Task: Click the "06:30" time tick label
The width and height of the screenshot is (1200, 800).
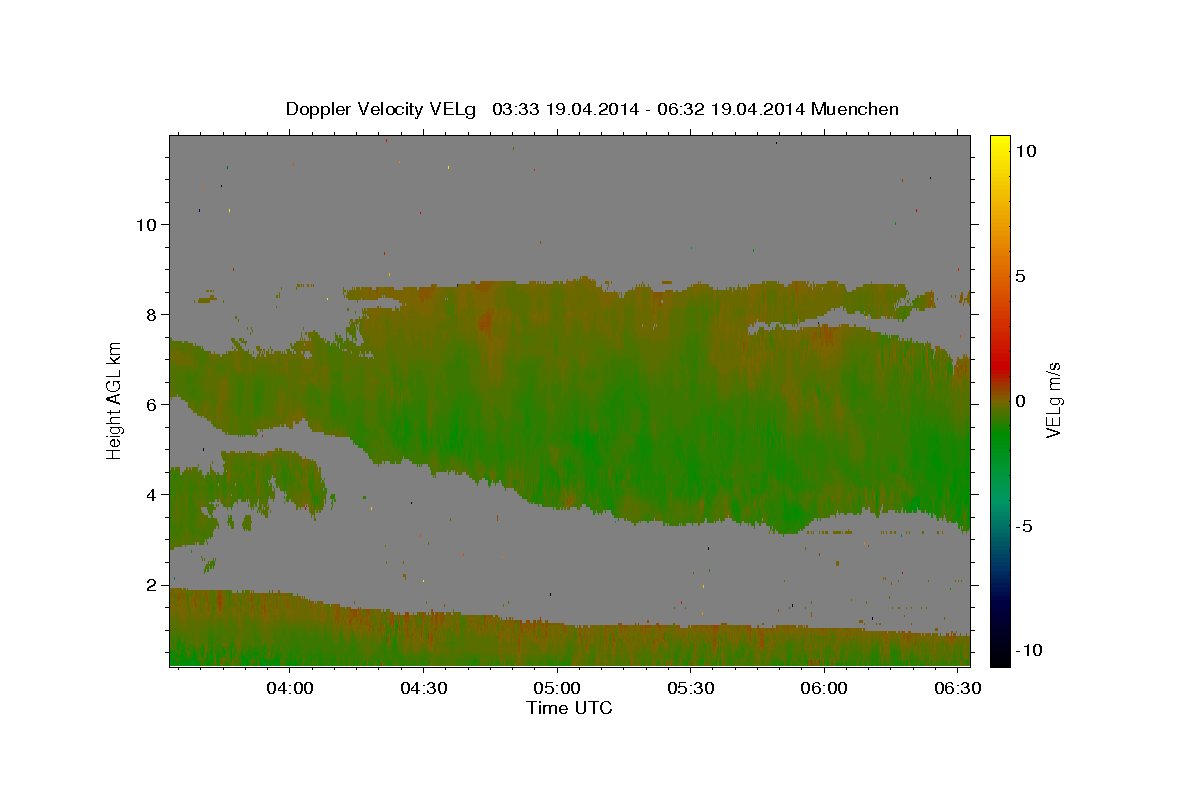Action: (958, 689)
